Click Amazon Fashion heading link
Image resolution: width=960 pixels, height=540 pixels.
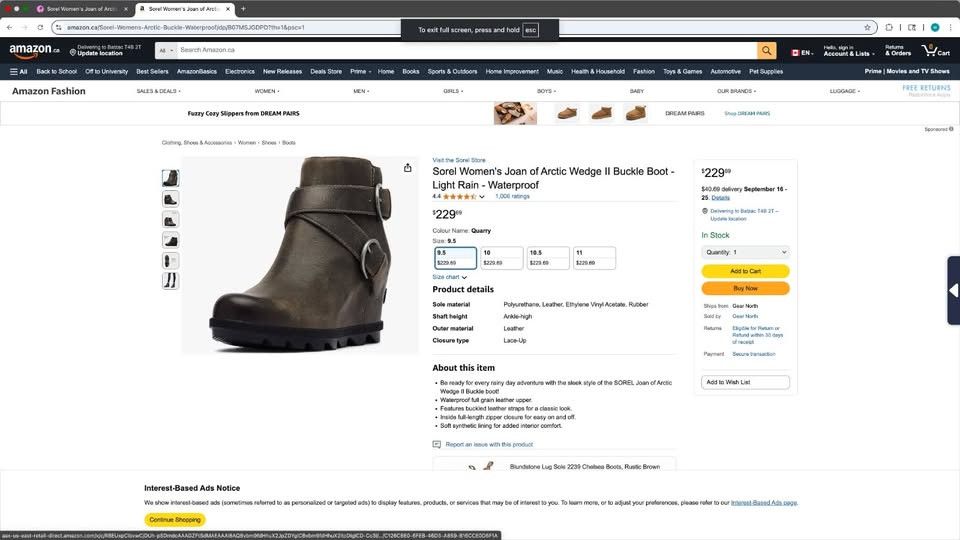49,91
